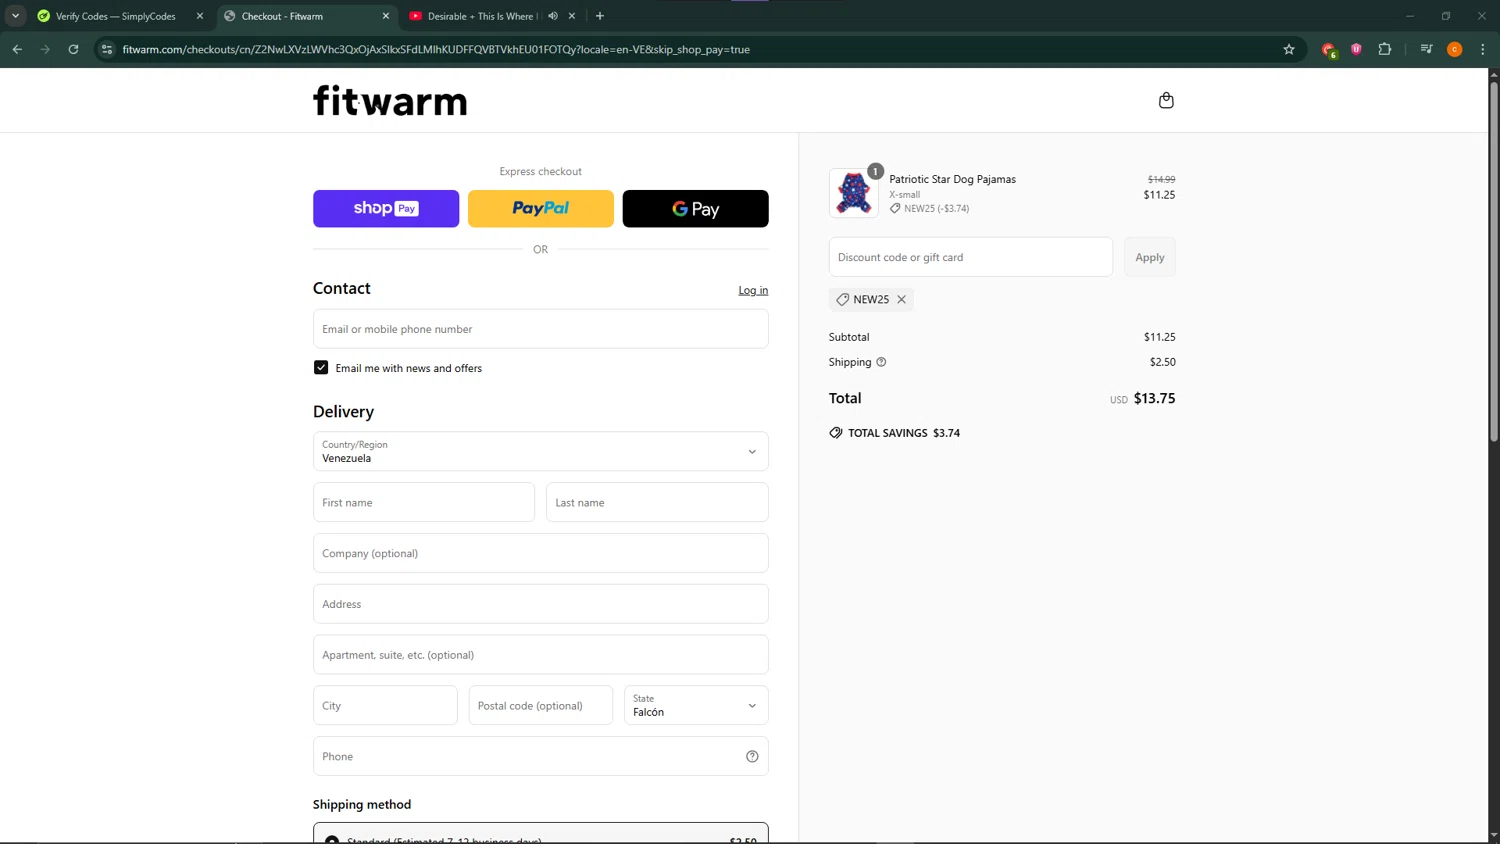Click the Phone field
This screenshot has height=844, width=1500.
click(x=541, y=756)
